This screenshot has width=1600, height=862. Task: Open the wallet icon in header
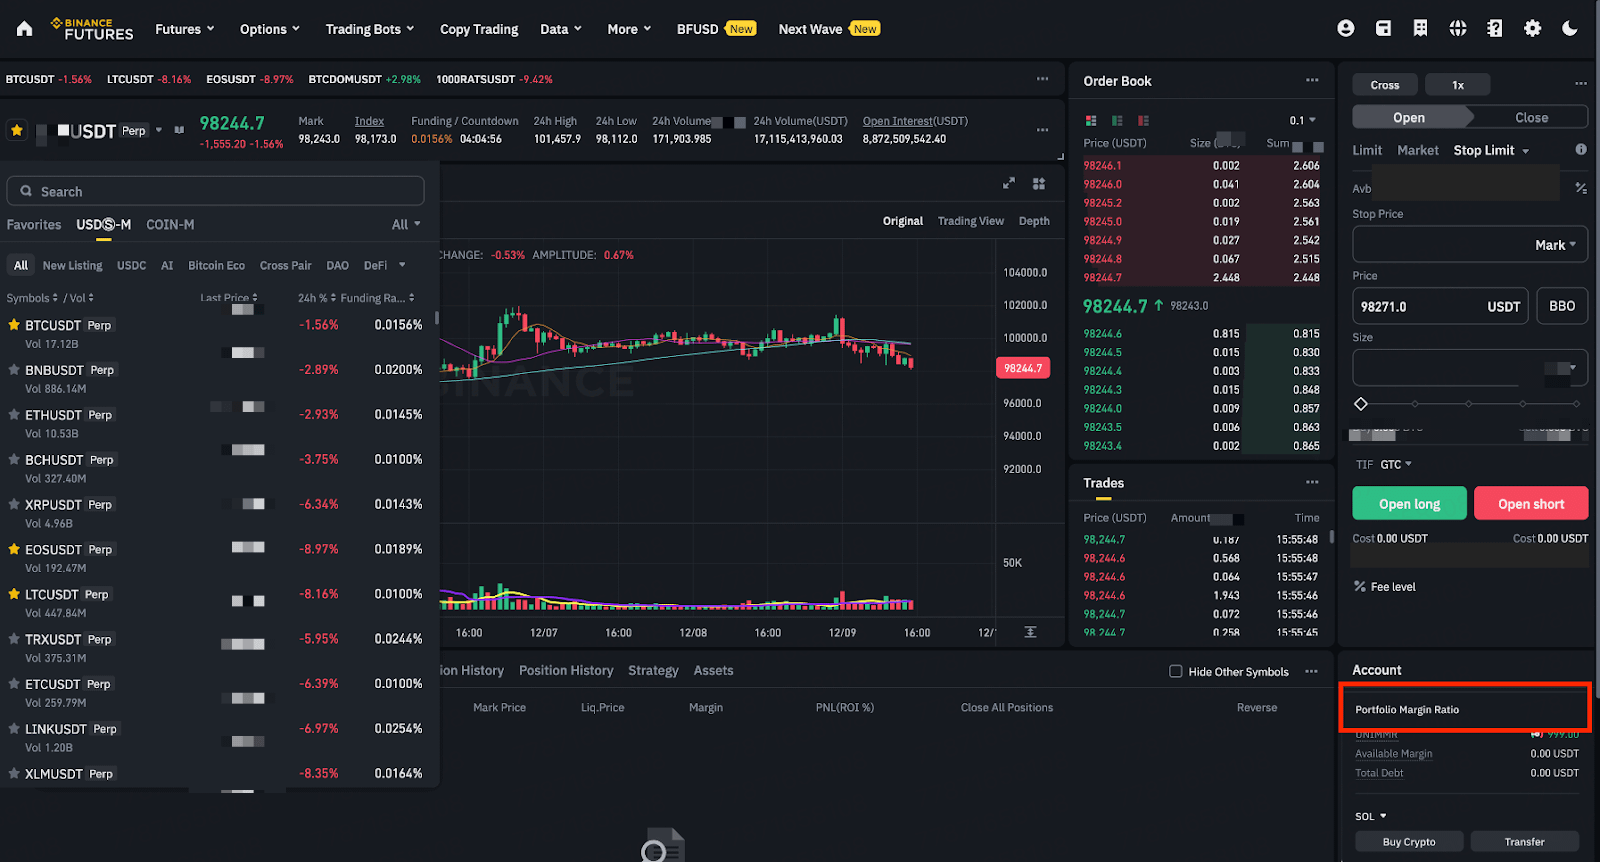pyautogui.click(x=1383, y=29)
